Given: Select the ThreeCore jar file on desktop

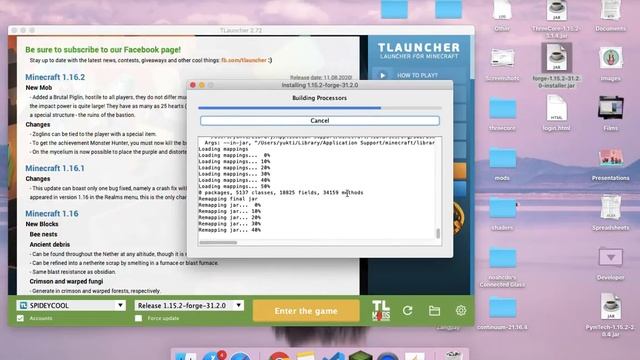Looking at the screenshot, I should click(556, 18).
